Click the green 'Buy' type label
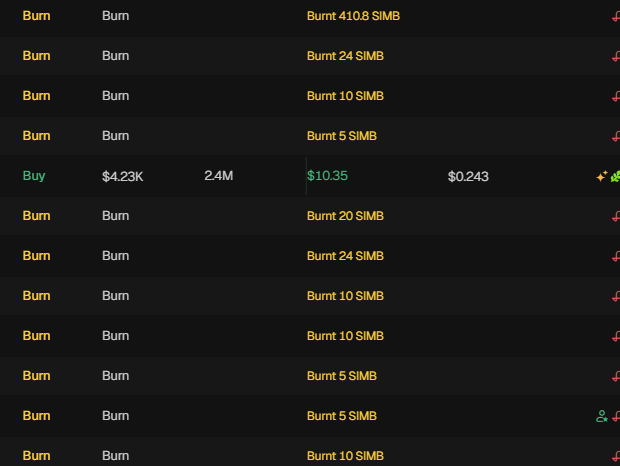Image resolution: width=620 pixels, height=466 pixels. click(34, 176)
